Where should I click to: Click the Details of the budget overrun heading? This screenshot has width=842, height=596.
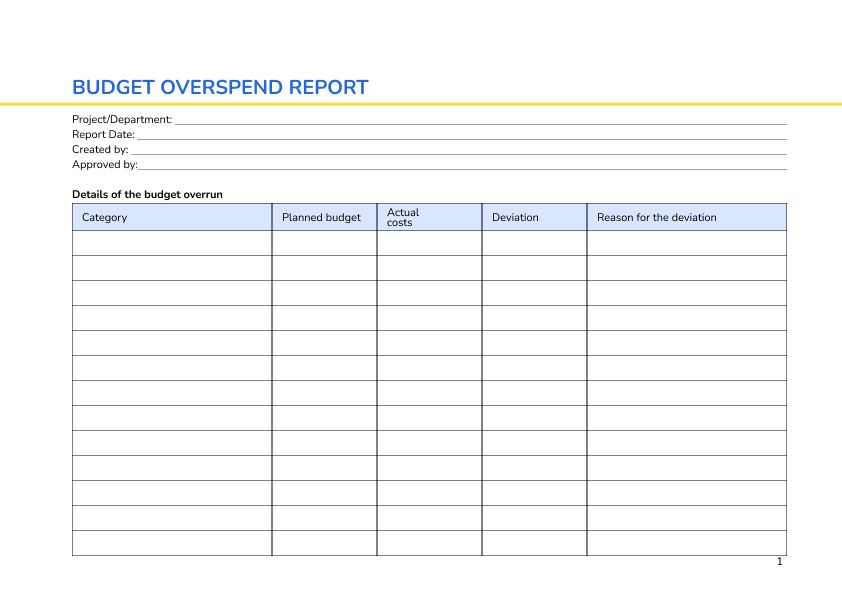tap(148, 194)
